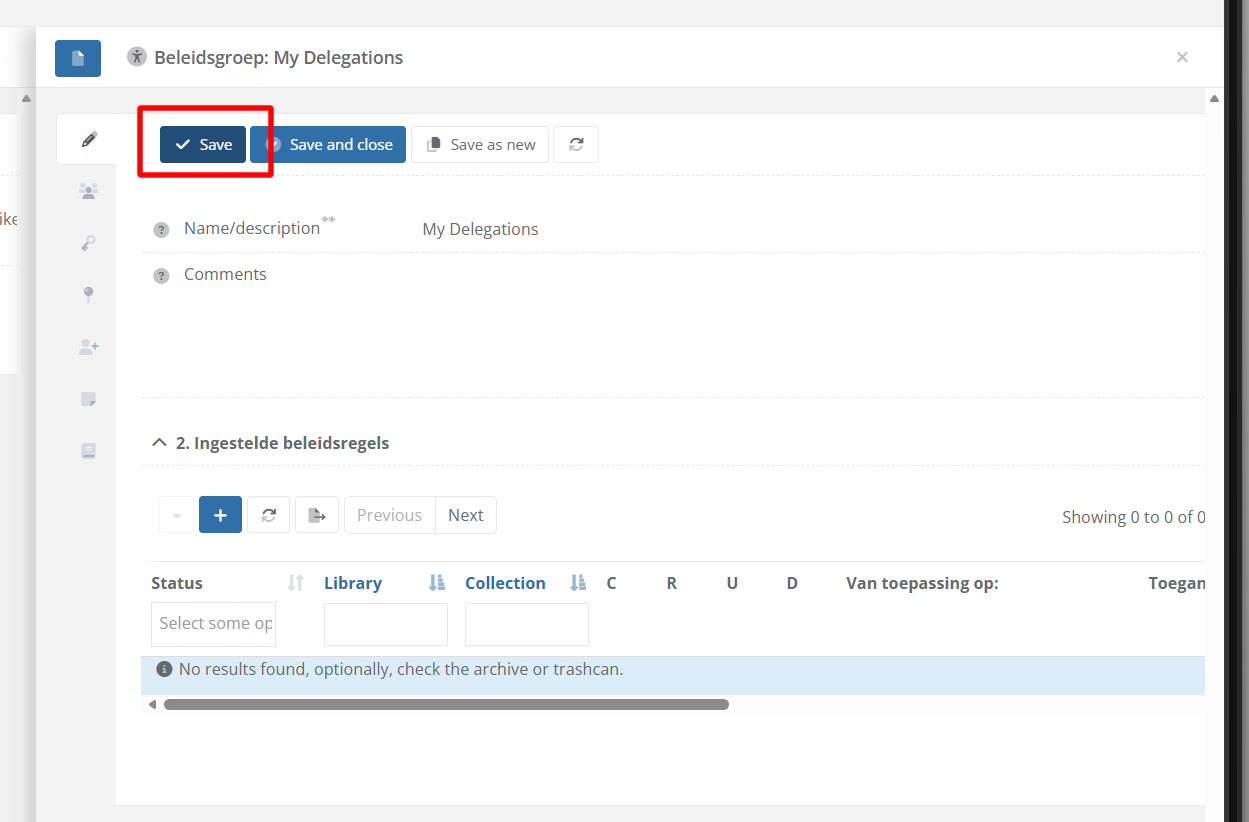The image size is (1249, 822).
Task: Reload the form with the toolbar refresh icon
Action: (576, 144)
